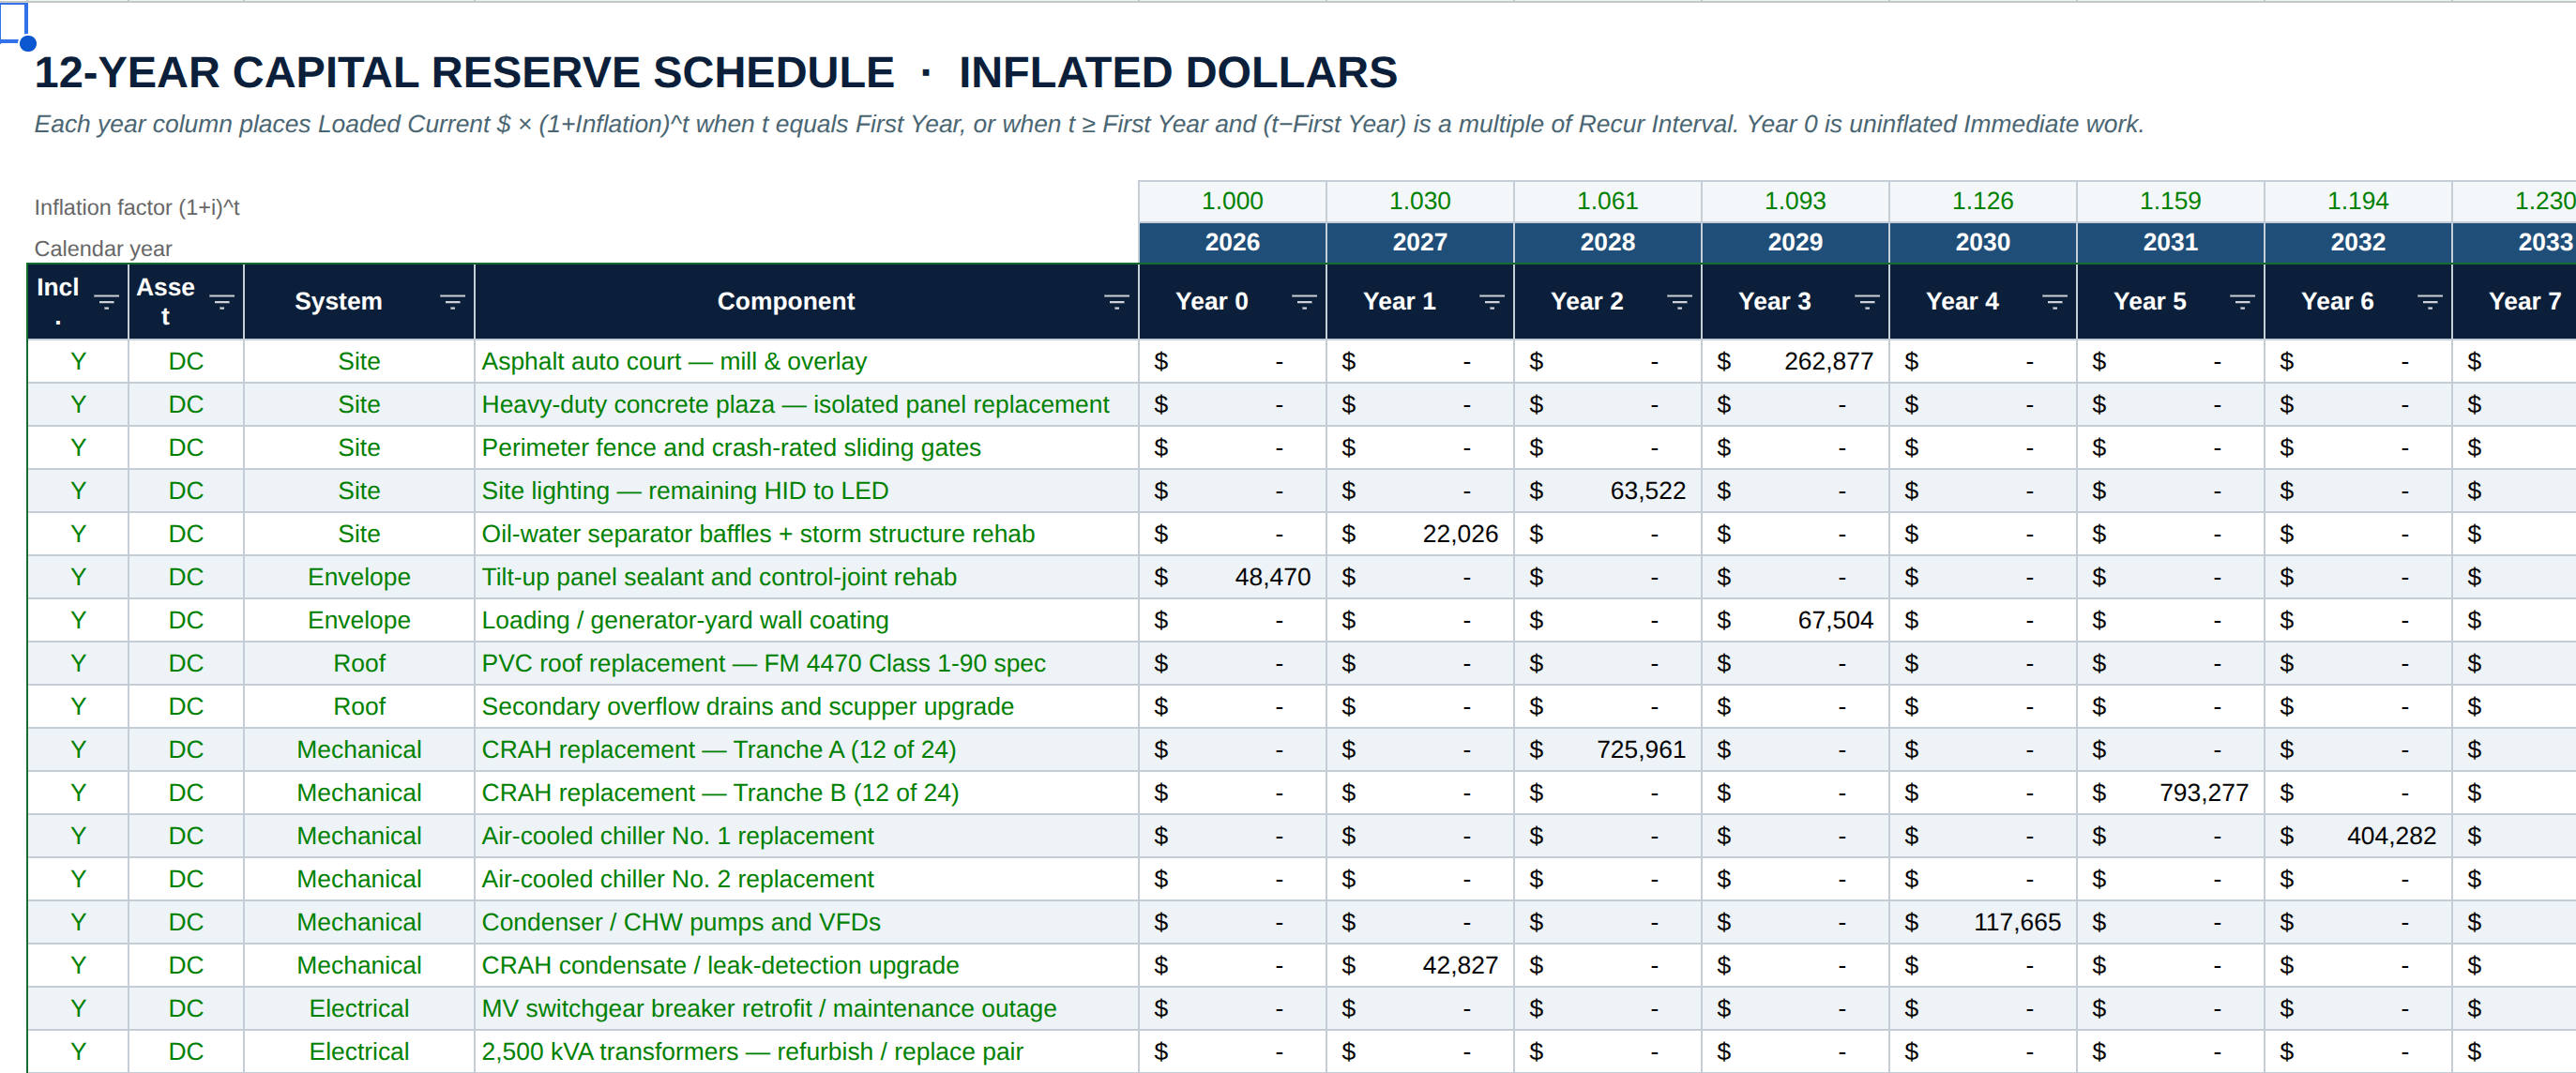Select the 63,522 value in Year 2
Screen dimensions: 2576x1073
(x=1607, y=491)
